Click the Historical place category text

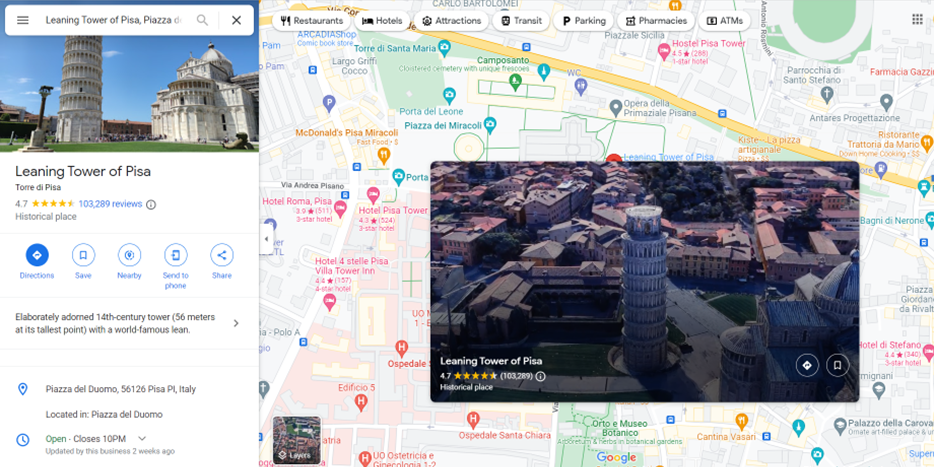[x=46, y=216]
